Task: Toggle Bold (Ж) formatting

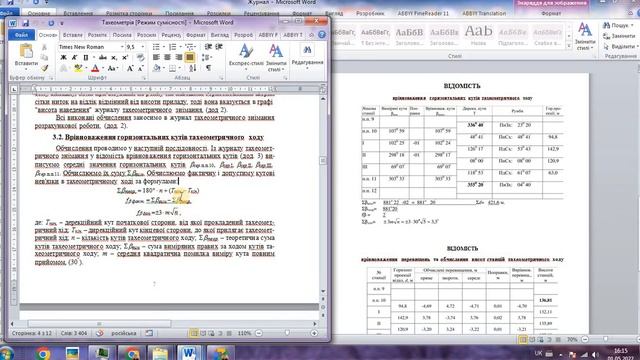Action: click(x=63, y=58)
